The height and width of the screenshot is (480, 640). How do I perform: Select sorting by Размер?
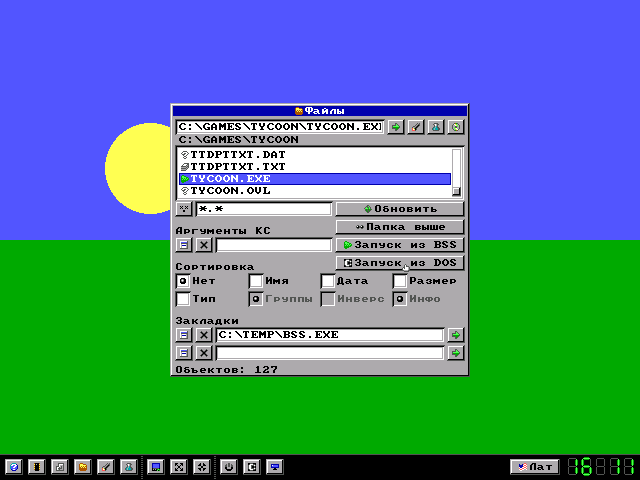tap(400, 281)
